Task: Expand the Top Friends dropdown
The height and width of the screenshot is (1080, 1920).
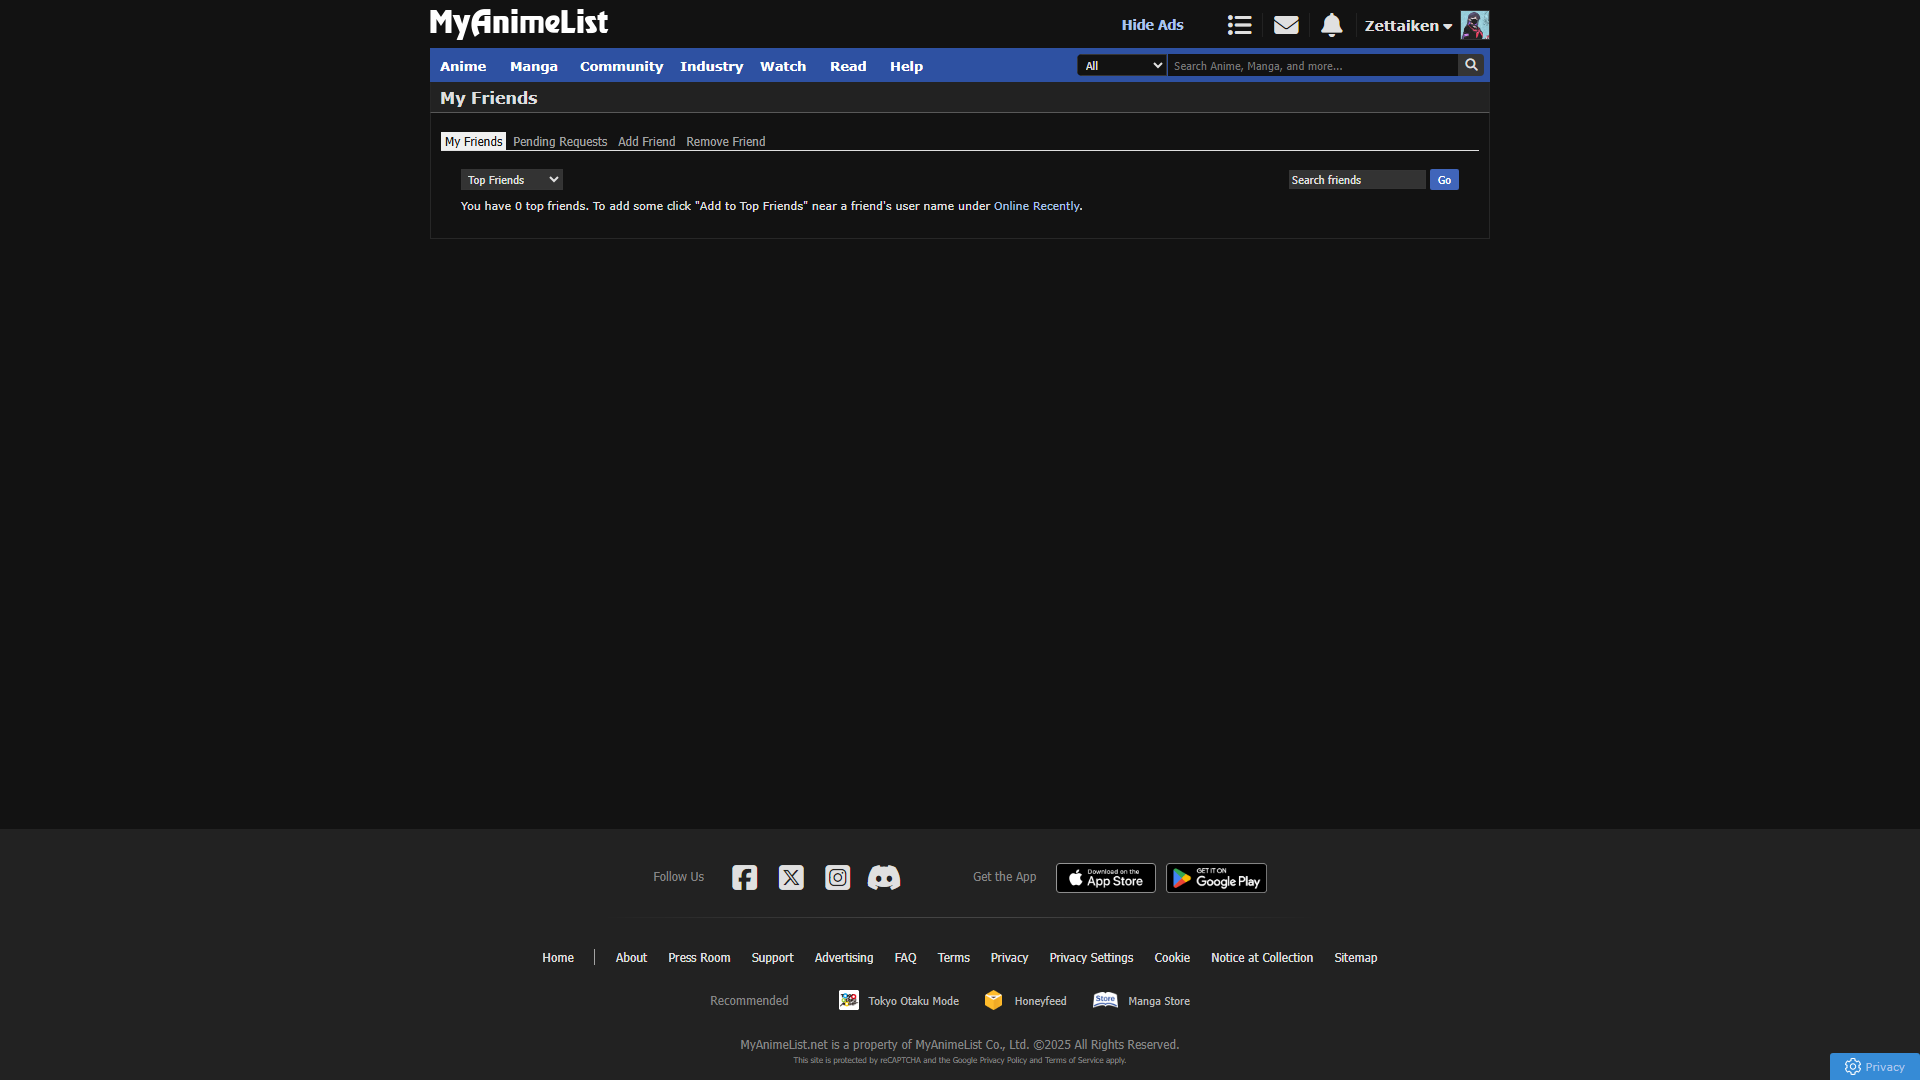Action: point(512,180)
